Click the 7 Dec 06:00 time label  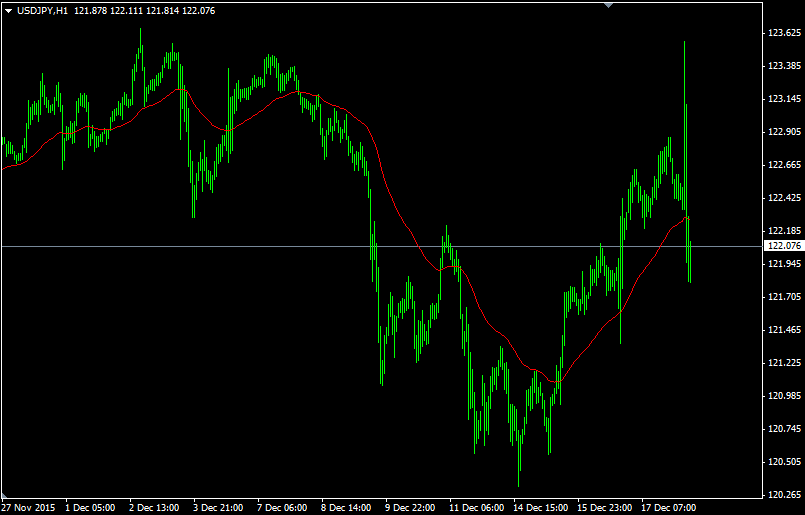(x=283, y=508)
